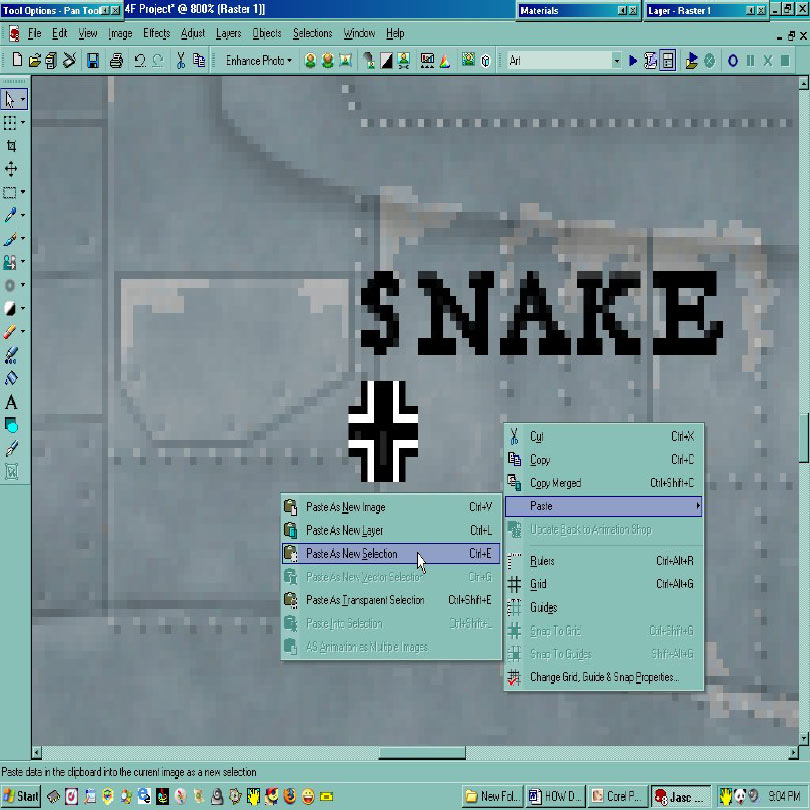Switch to the Corel P... taskbar window
The image size is (810, 810).
point(617,796)
